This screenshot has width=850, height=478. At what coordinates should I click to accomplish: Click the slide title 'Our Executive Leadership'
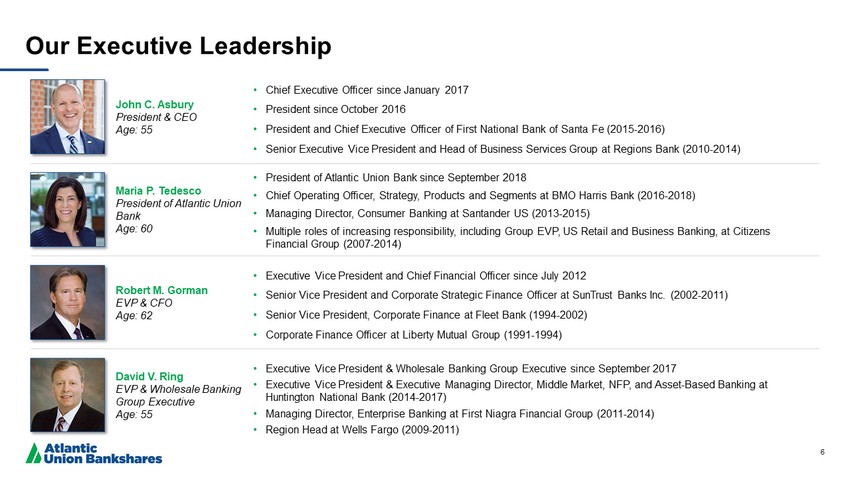178,45
